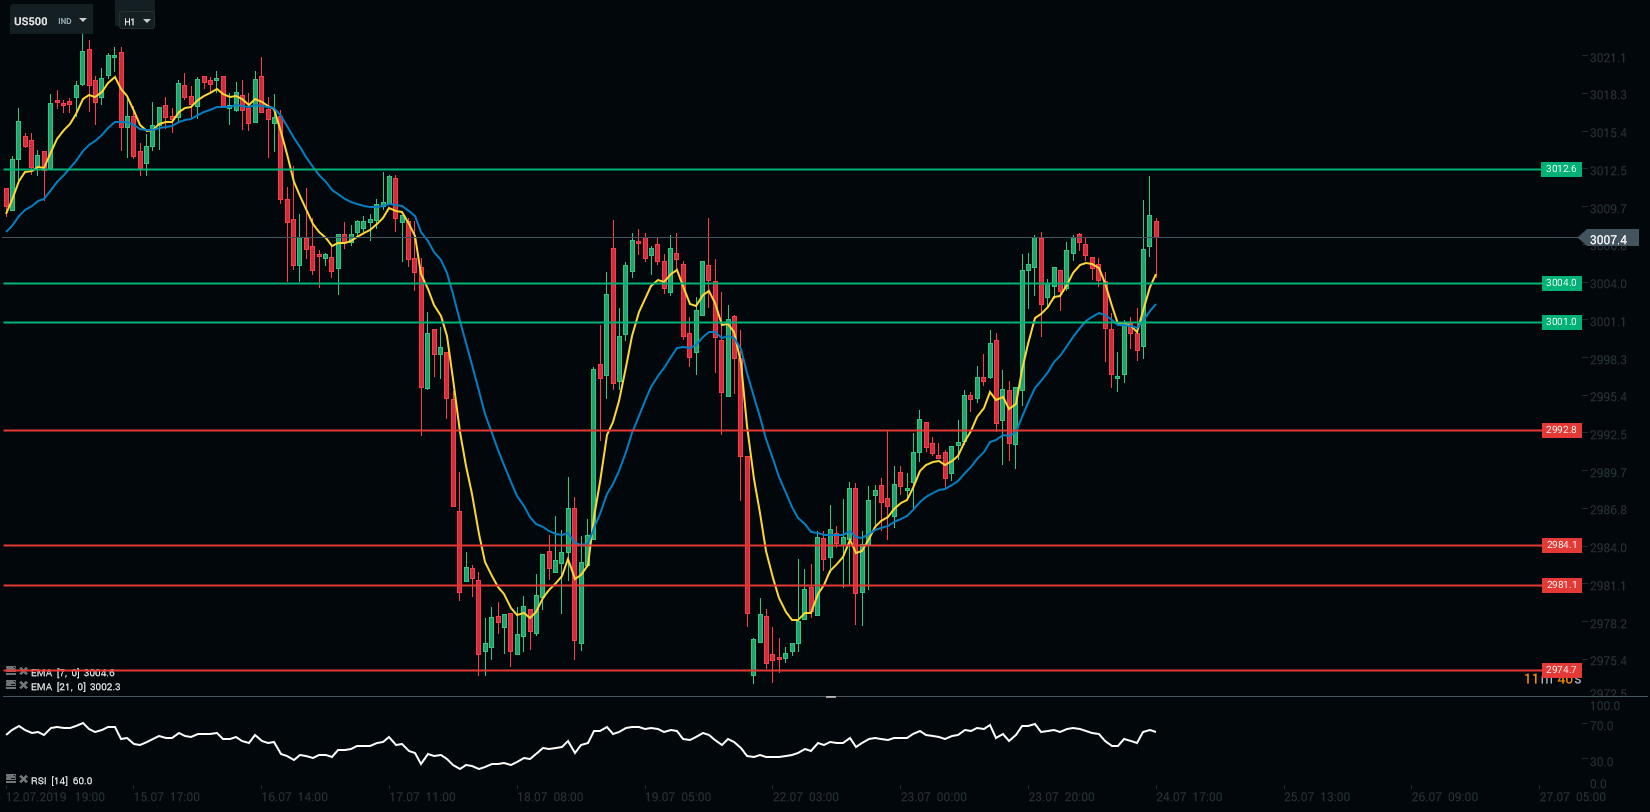Click the 2978.2 price axis label
The height and width of the screenshot is (812, 1650).
pos(1608,624)
